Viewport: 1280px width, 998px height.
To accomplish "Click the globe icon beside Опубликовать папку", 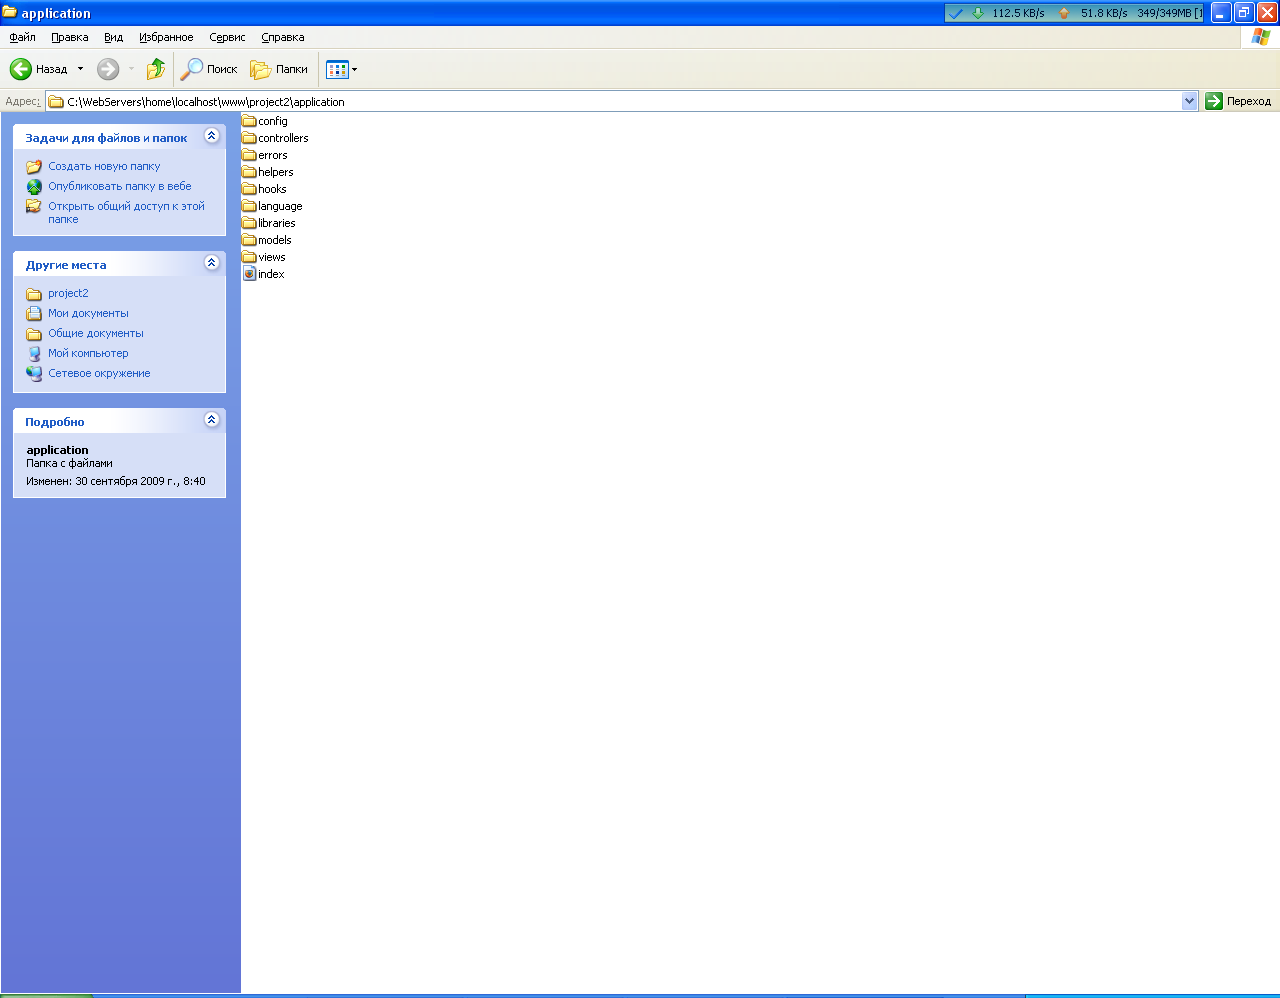I will coord(34,187).
